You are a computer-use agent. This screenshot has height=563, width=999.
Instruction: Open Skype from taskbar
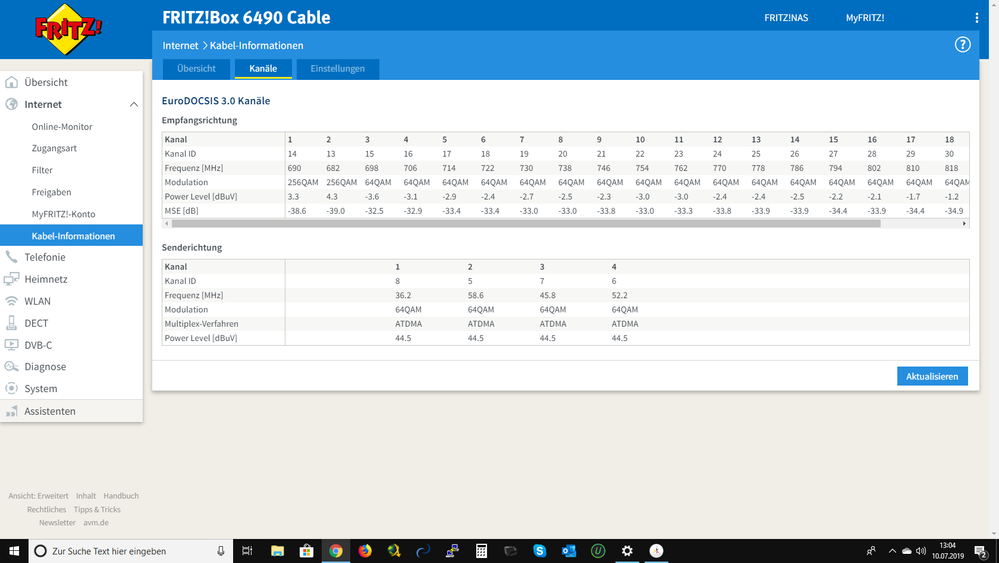[x=540, y=551]
